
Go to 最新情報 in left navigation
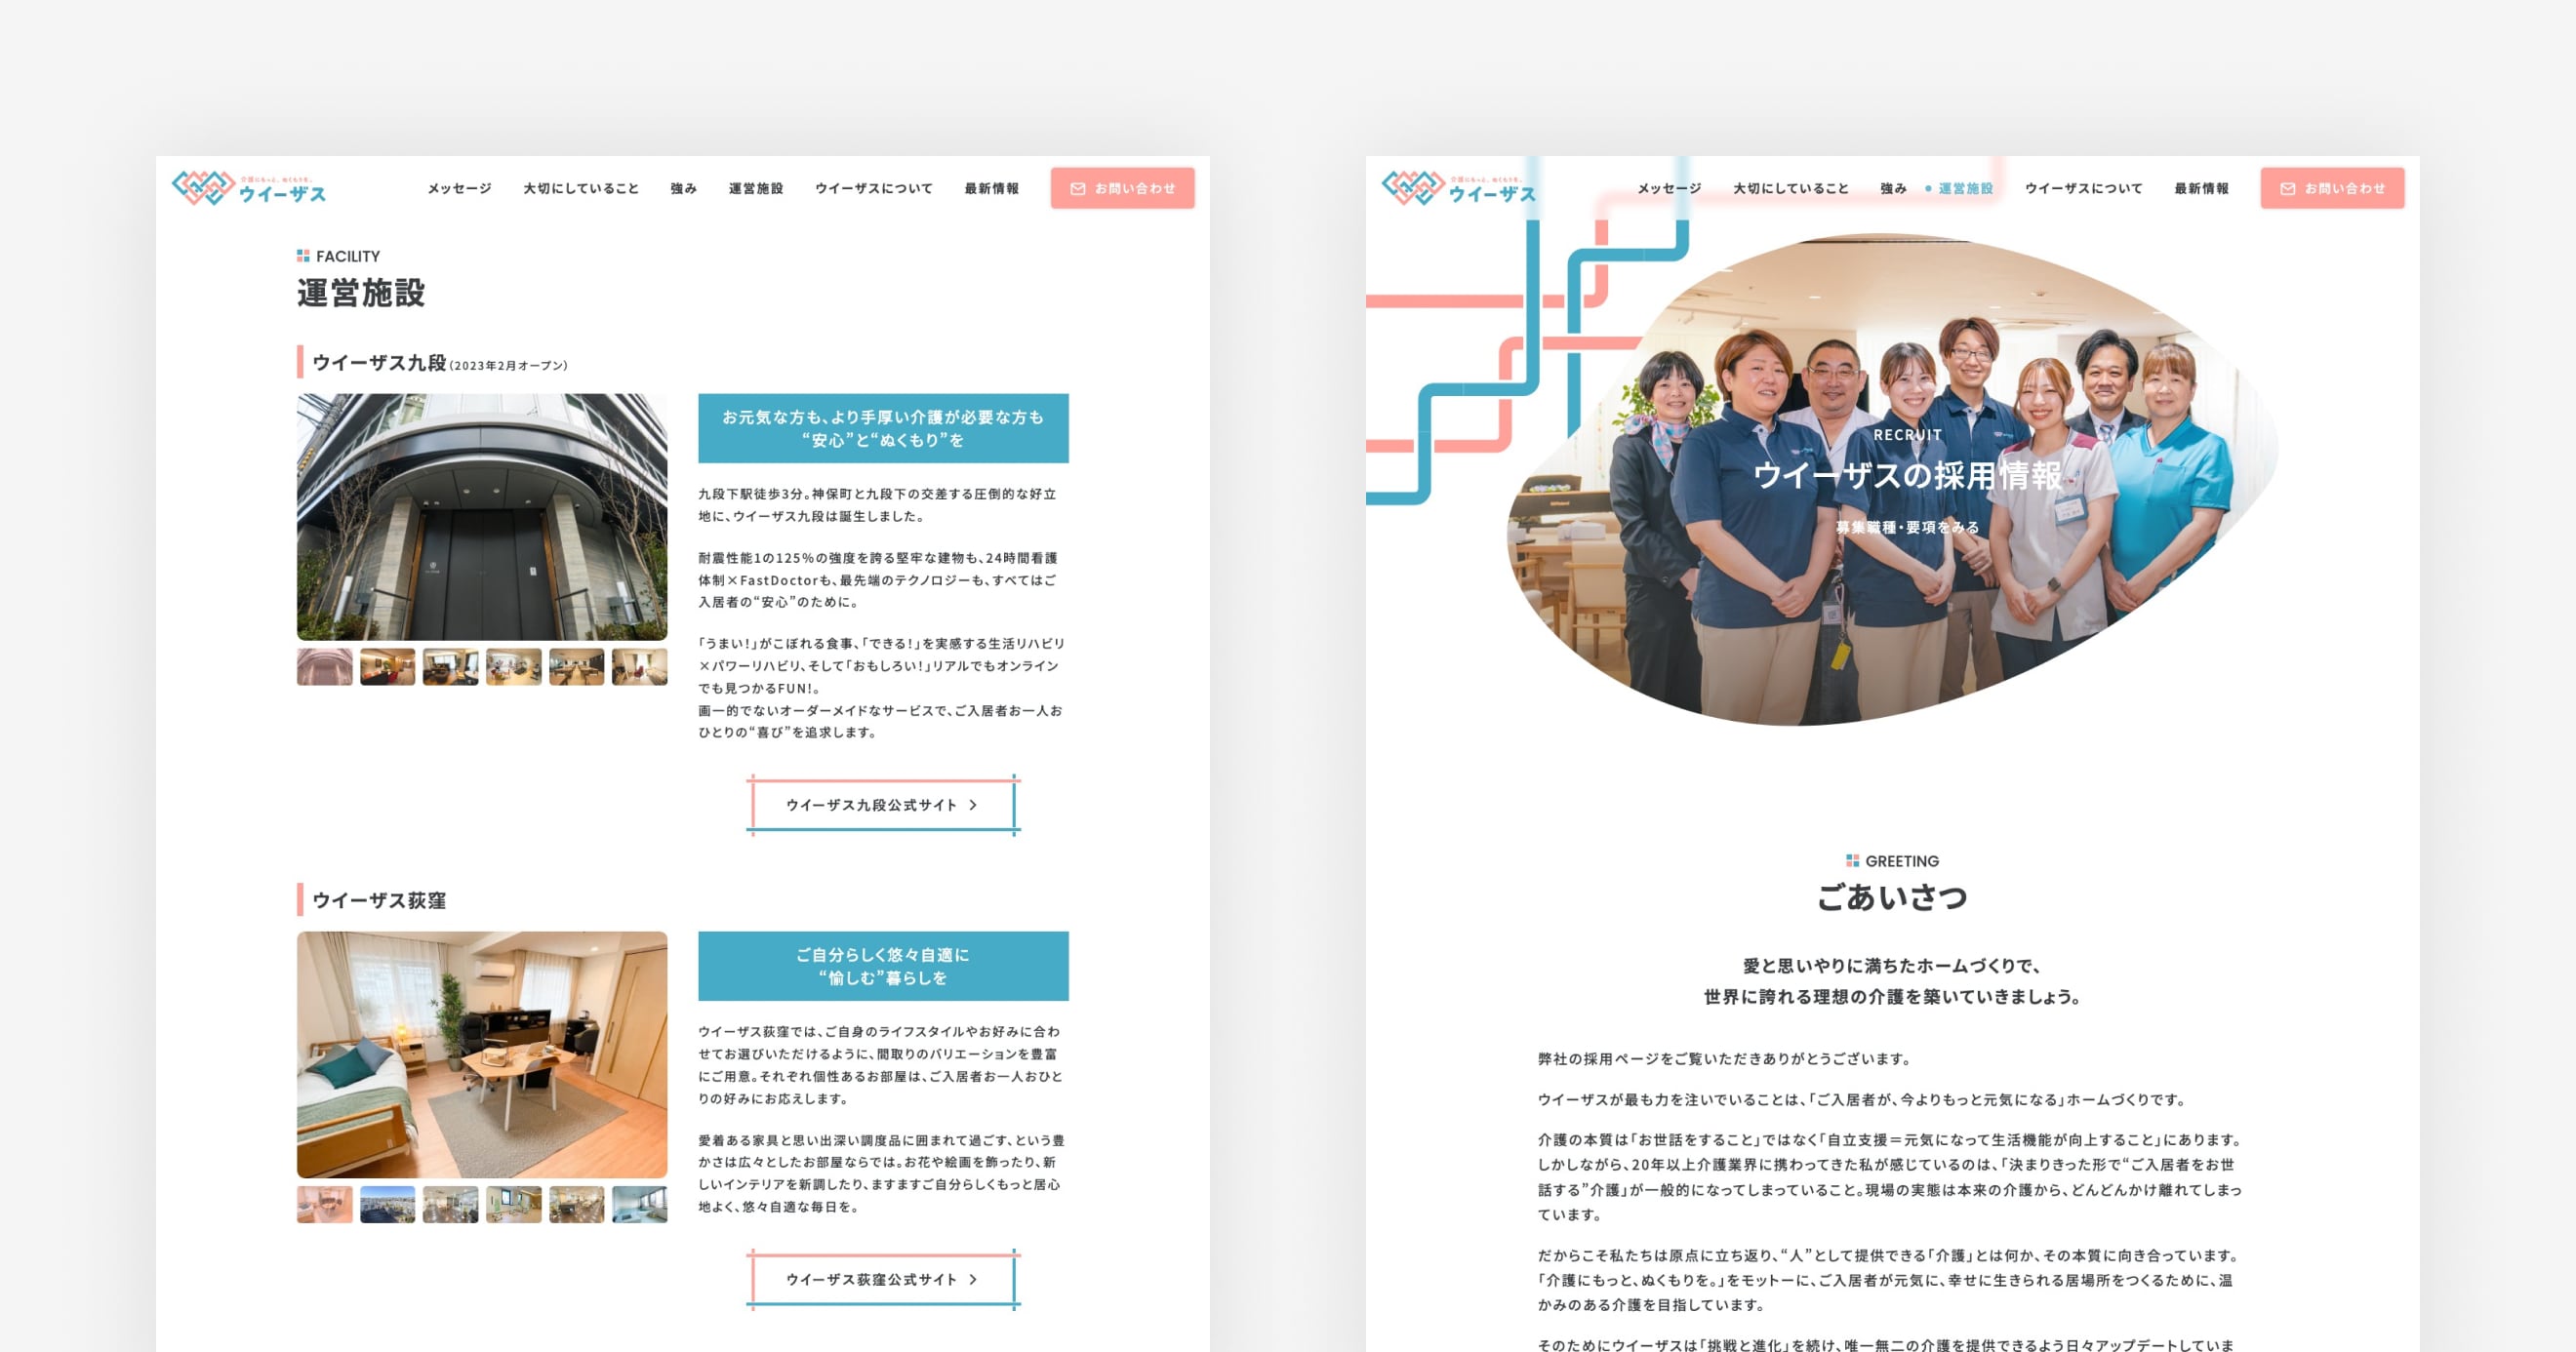[991, 189]
